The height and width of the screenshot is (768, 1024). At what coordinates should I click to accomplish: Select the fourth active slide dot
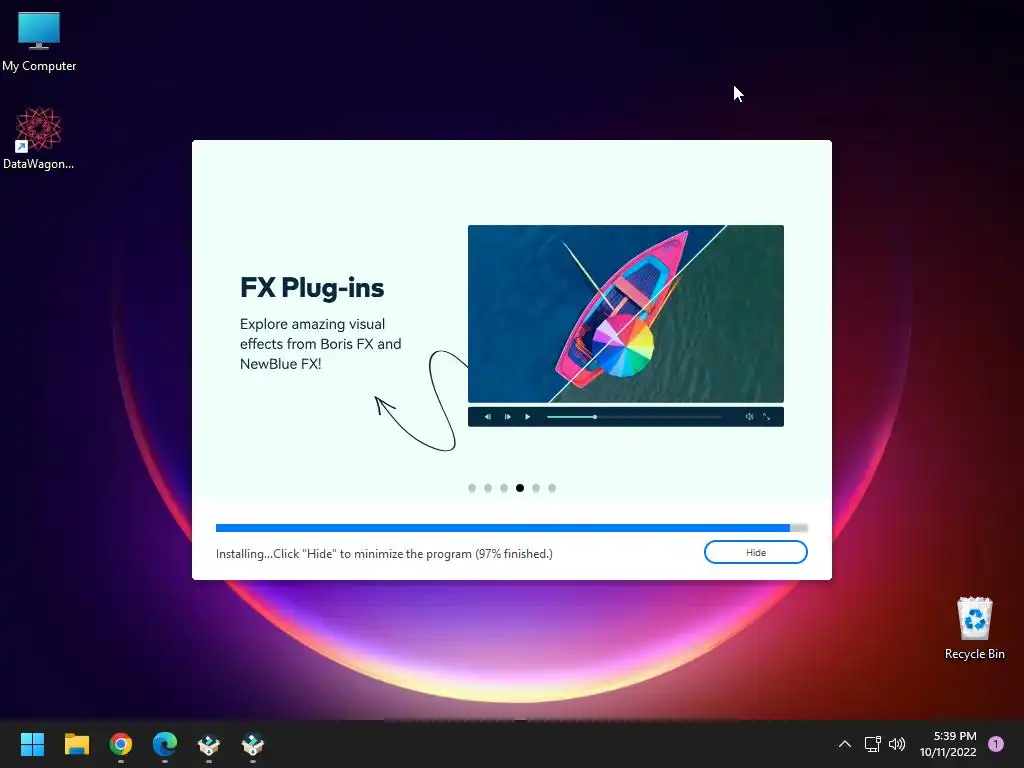click(520, 488)
